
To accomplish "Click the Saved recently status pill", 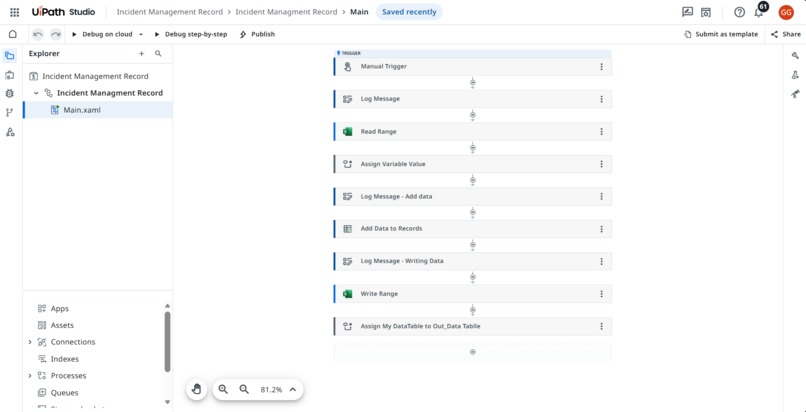I will point(409,12).
